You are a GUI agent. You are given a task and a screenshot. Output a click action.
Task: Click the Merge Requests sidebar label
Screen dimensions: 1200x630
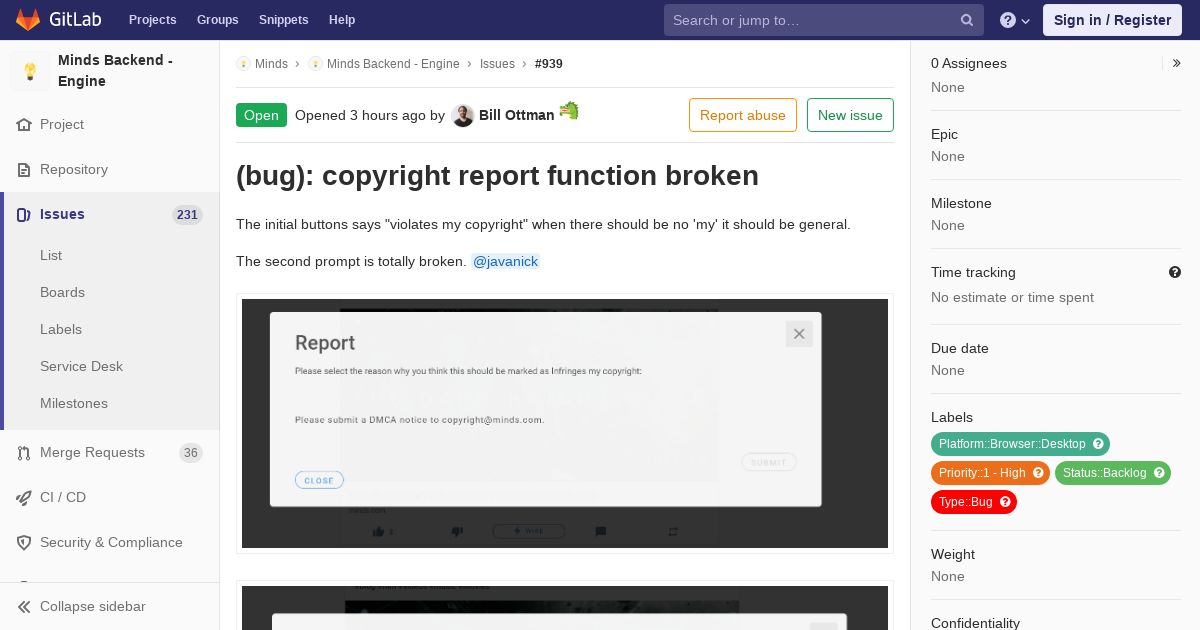click(x=92, y=453)
